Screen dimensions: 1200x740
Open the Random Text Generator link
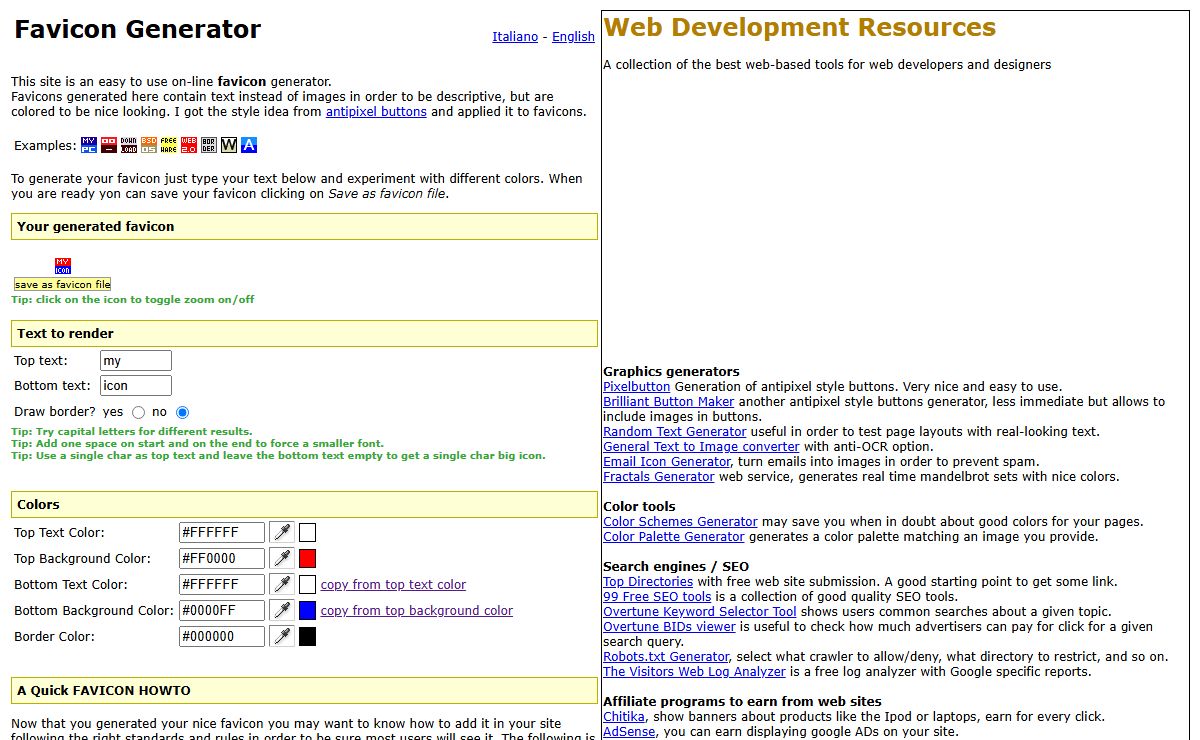[675, 431]
